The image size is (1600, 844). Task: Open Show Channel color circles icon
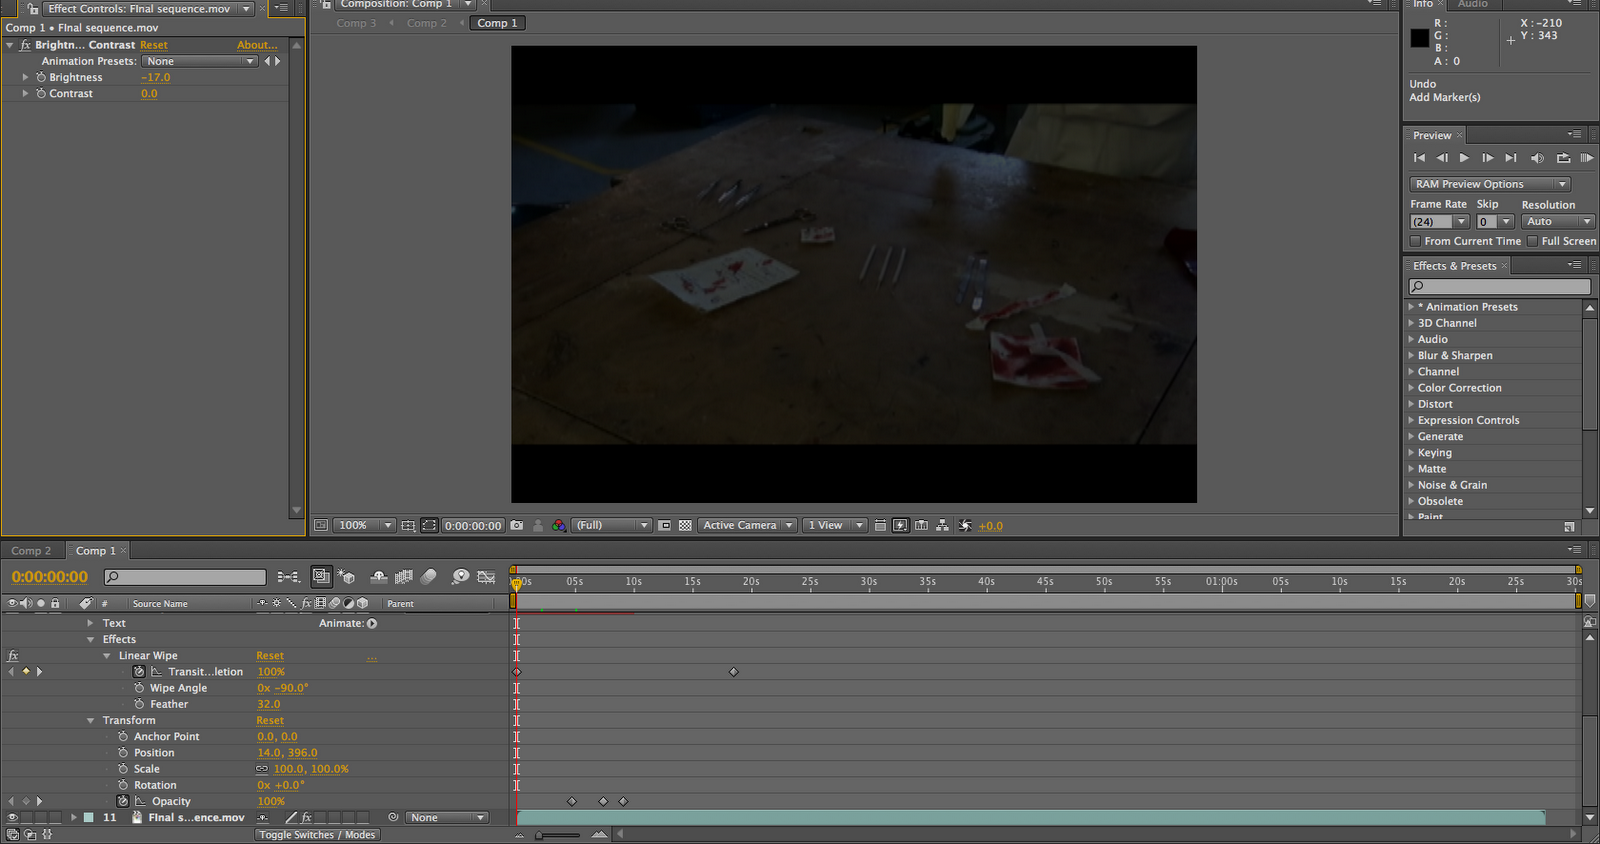point(559,525)
